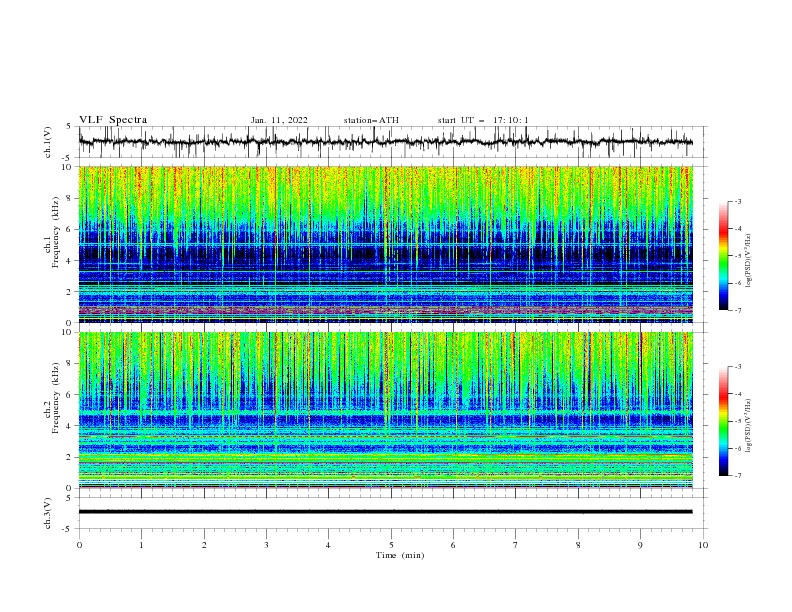The width and height of the screenshot is (792, 612).
Task: Select the "start UT = 17:10:1" text
Action: 483,120
